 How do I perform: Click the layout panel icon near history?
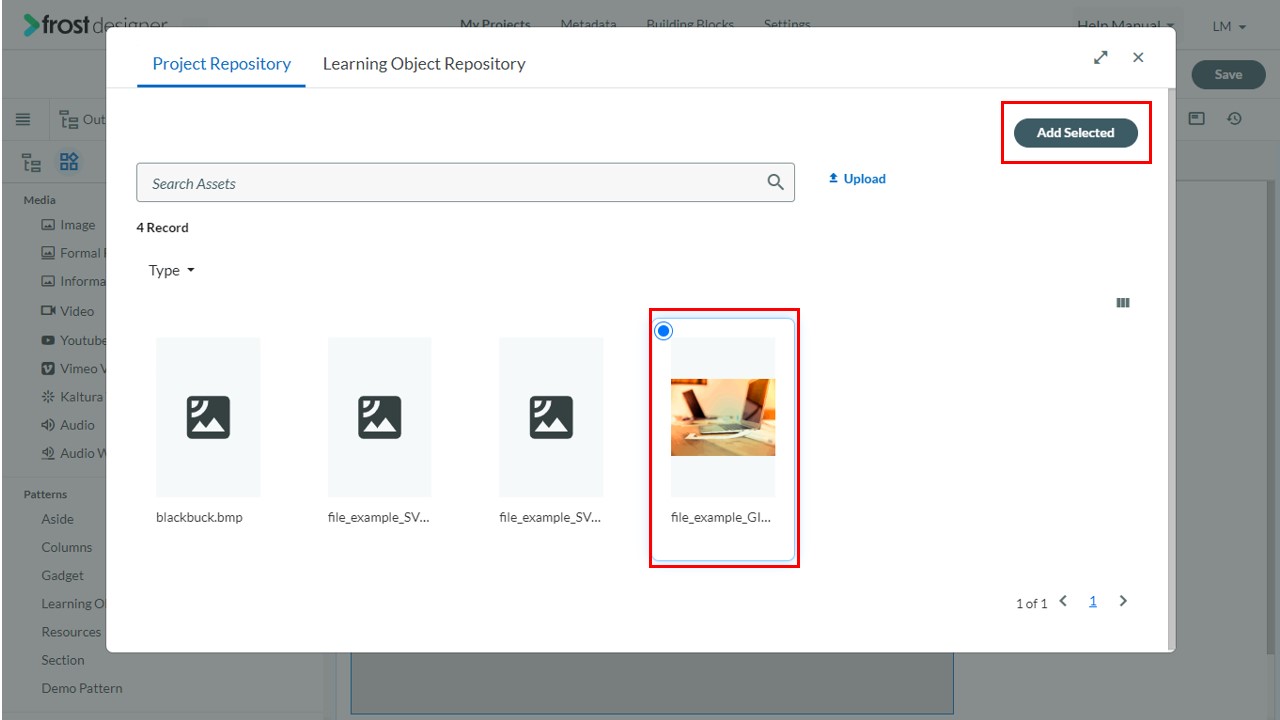tap(1197, 119)
